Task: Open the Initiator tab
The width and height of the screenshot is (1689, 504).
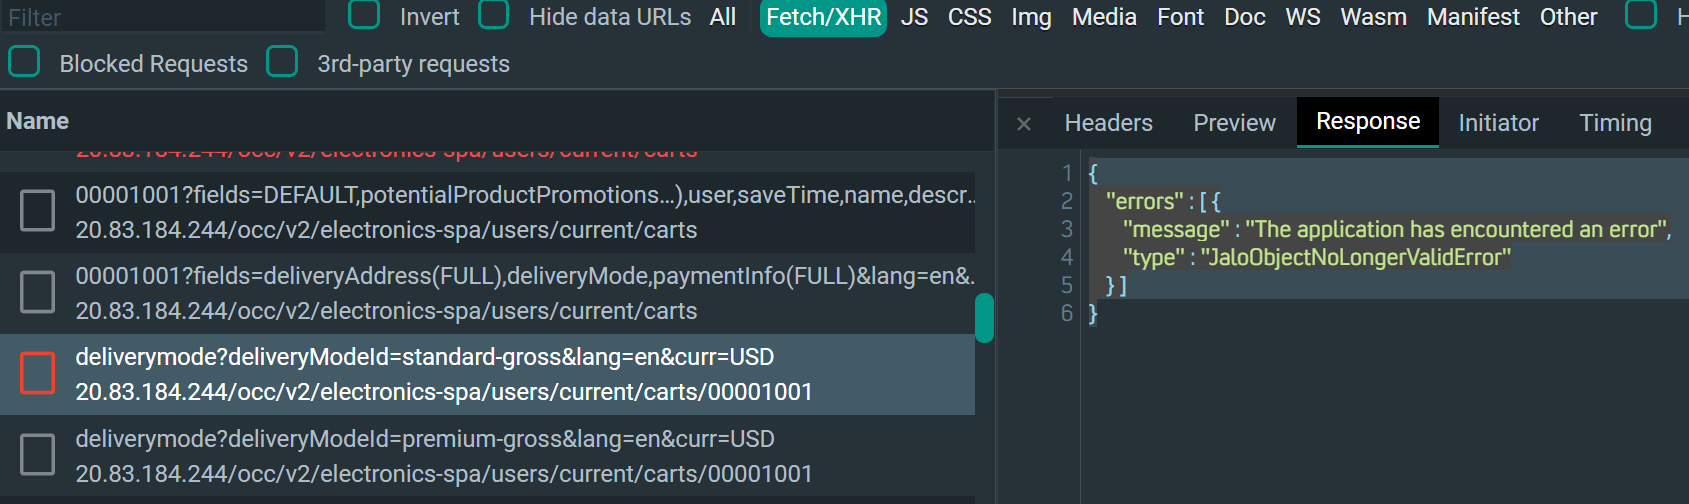Action: (1498, 123)
